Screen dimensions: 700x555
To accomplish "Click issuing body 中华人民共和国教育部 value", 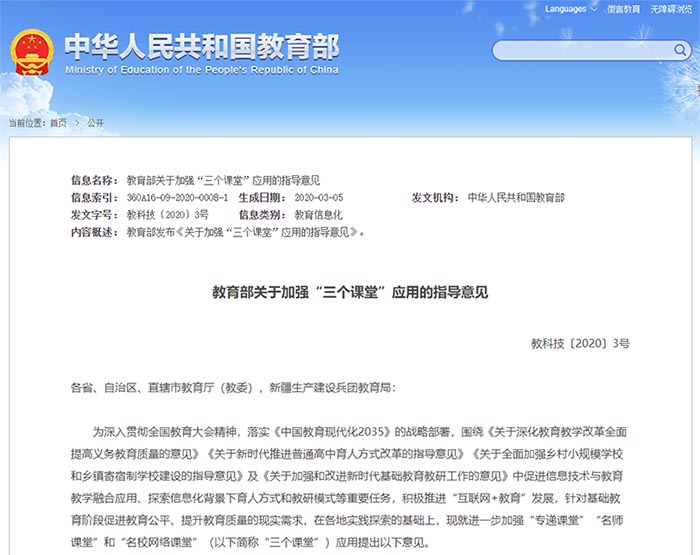I will [x=516, y=198].
